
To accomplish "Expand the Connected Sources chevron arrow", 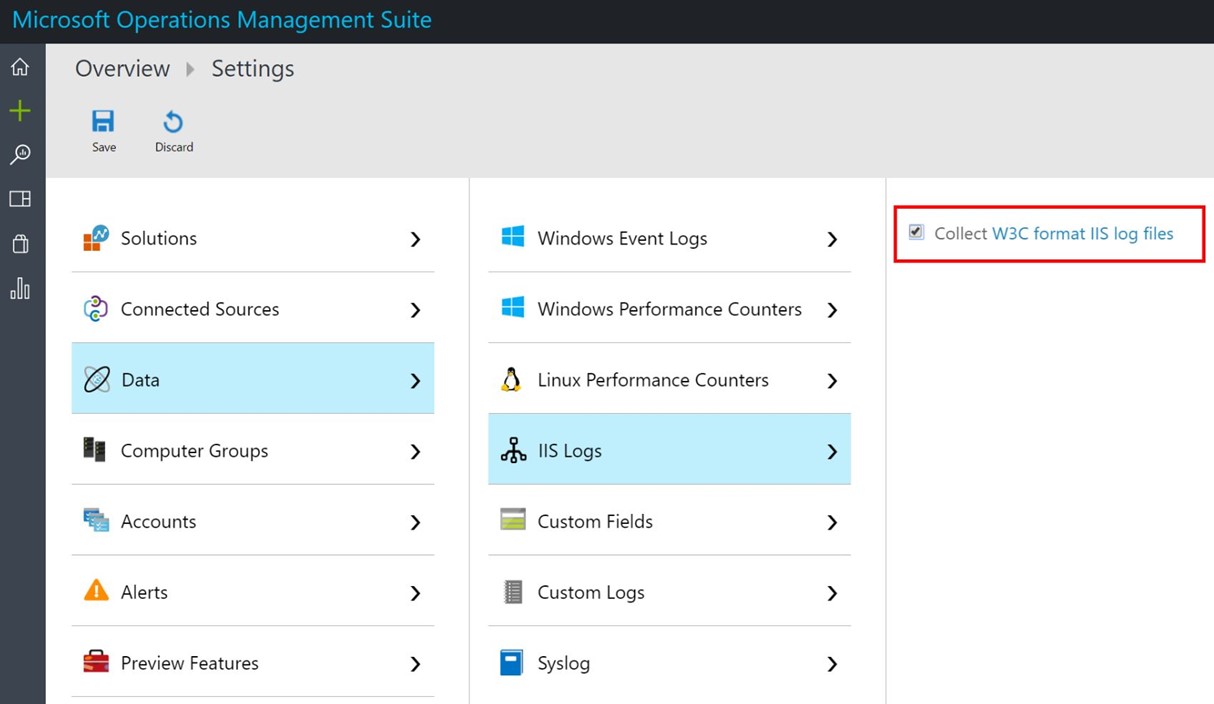I will pos(415,310).
